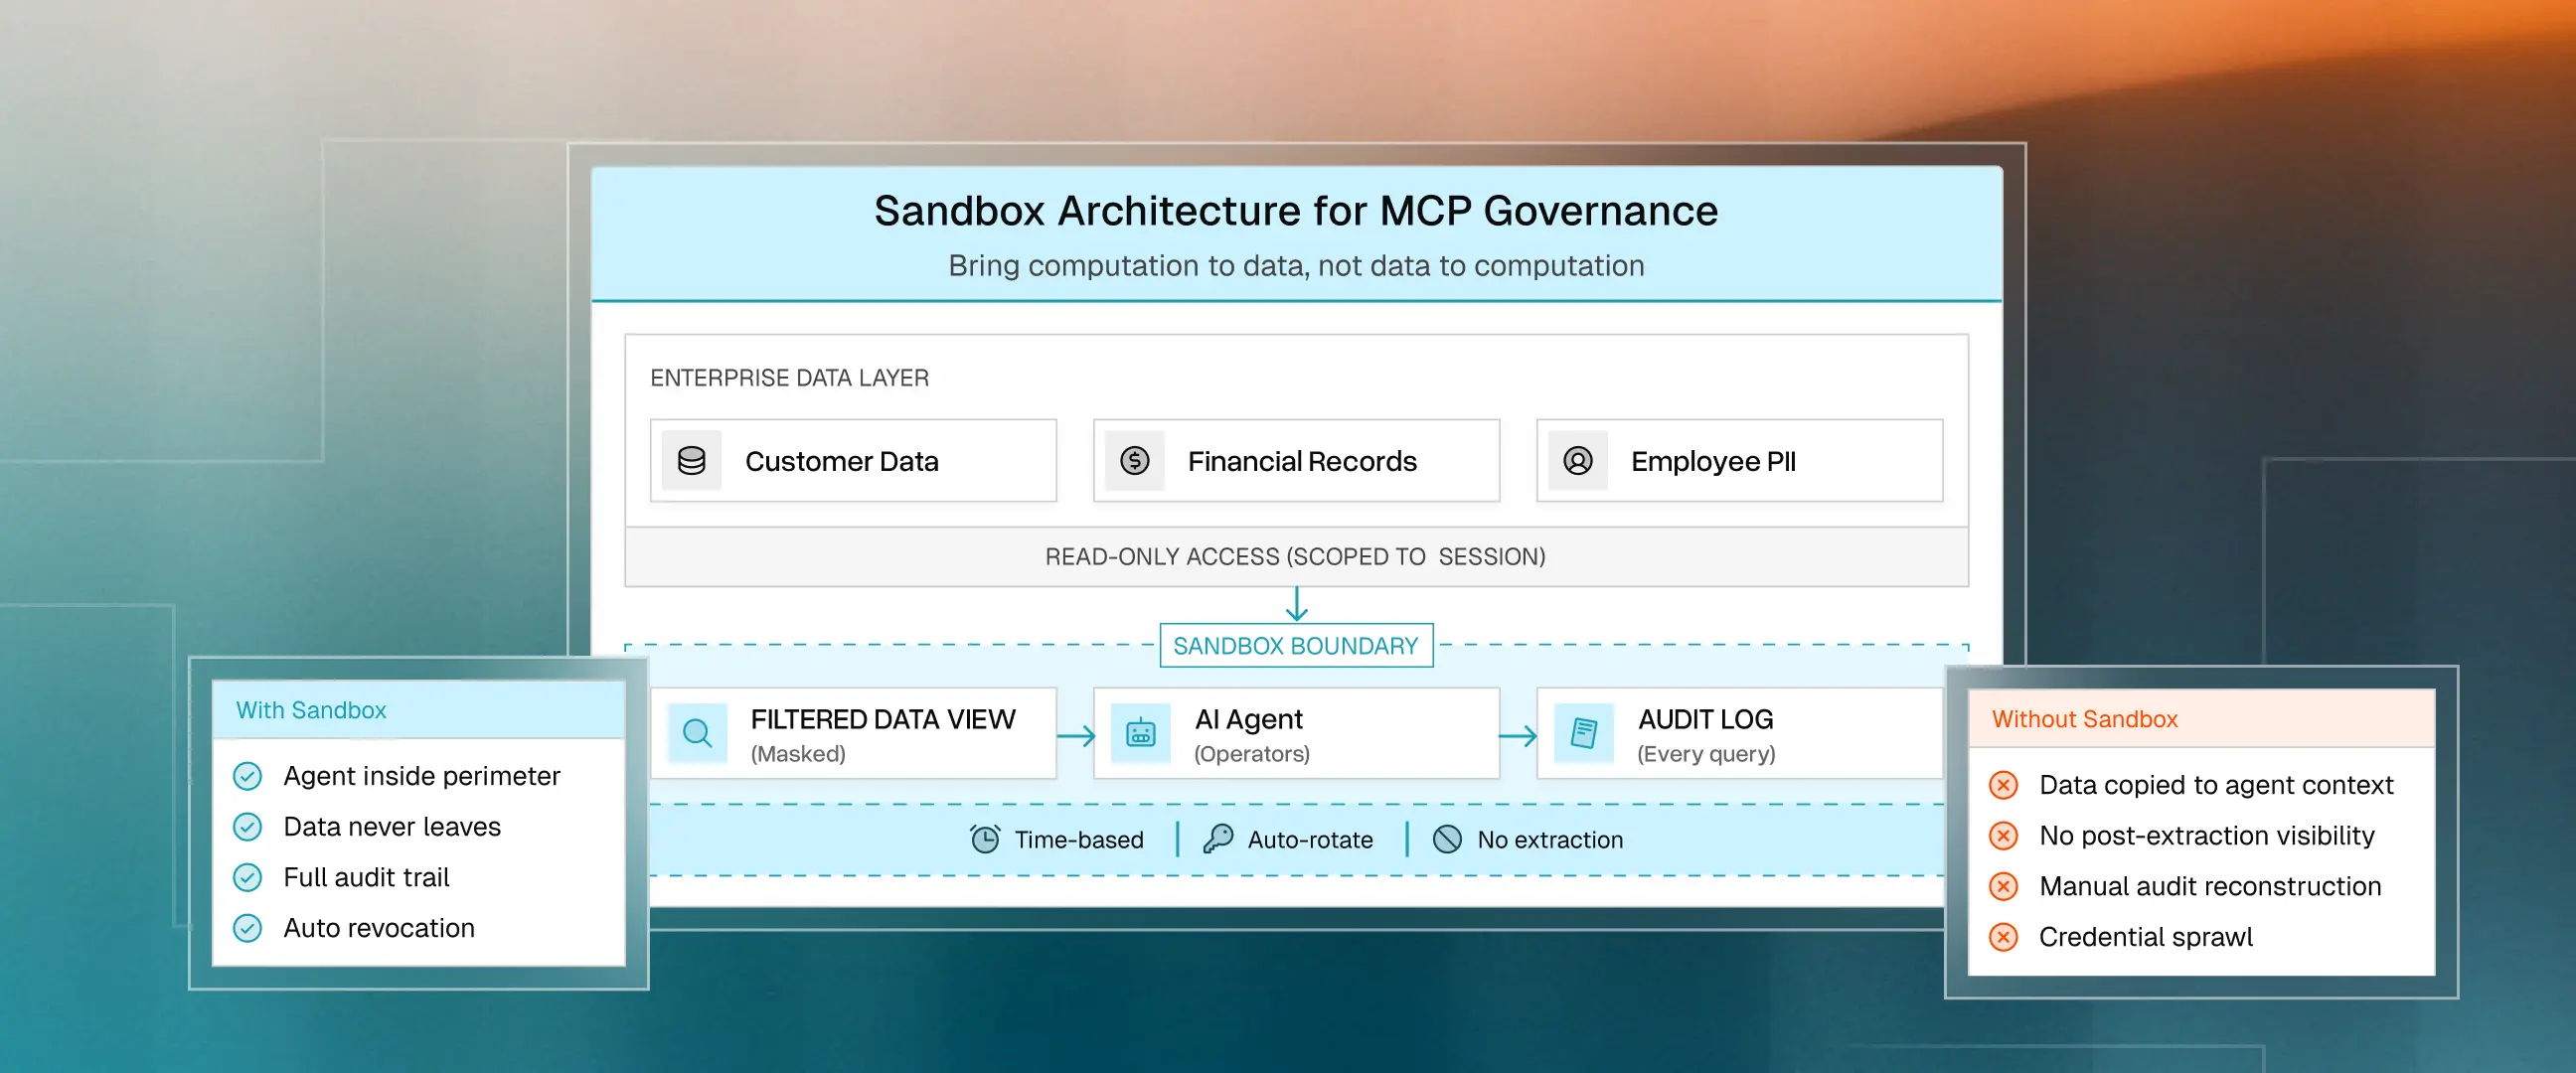The image size is (2576, 1073).
Task: Click the checkmark beside Agent inside perimeter
Action: pos(247,776)
